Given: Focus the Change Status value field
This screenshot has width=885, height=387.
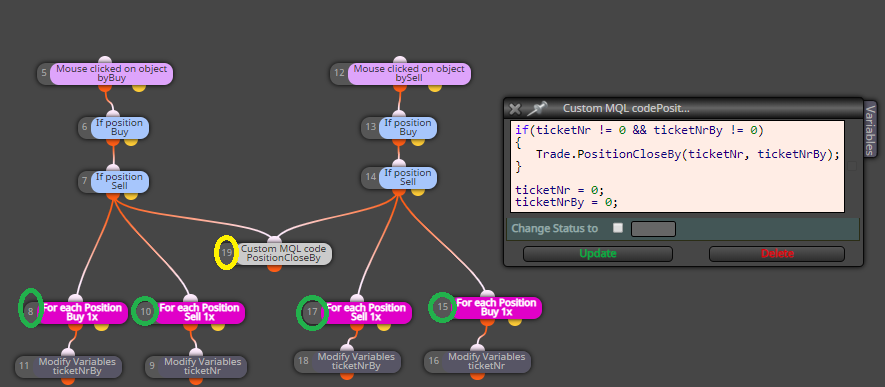Looking at the screenshot, I should [x=653, y=229].
